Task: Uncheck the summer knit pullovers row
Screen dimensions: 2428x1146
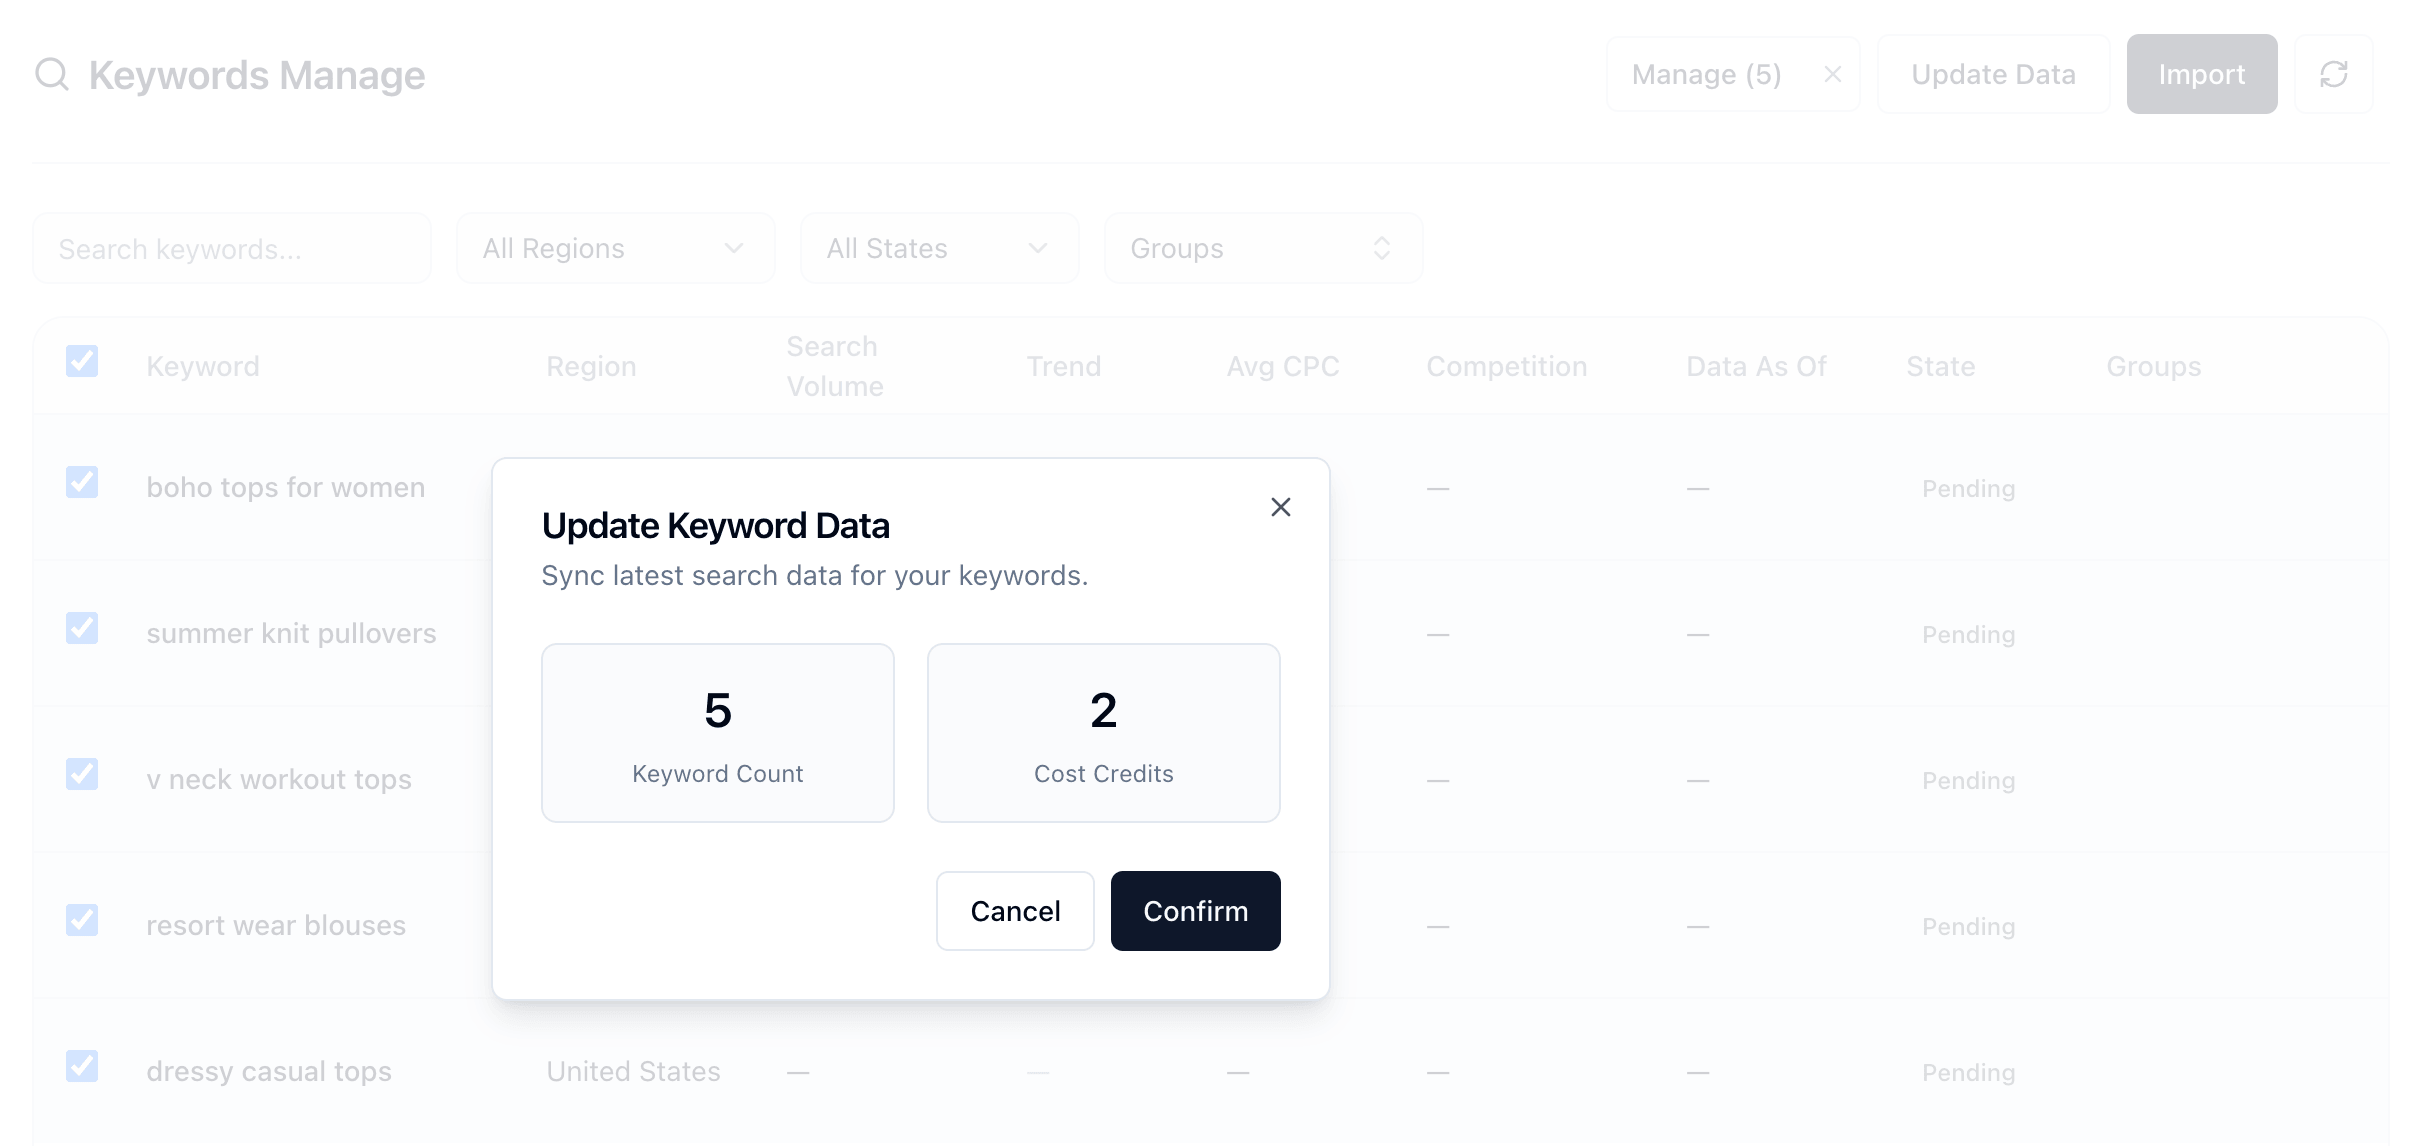Action: point(82,628)
